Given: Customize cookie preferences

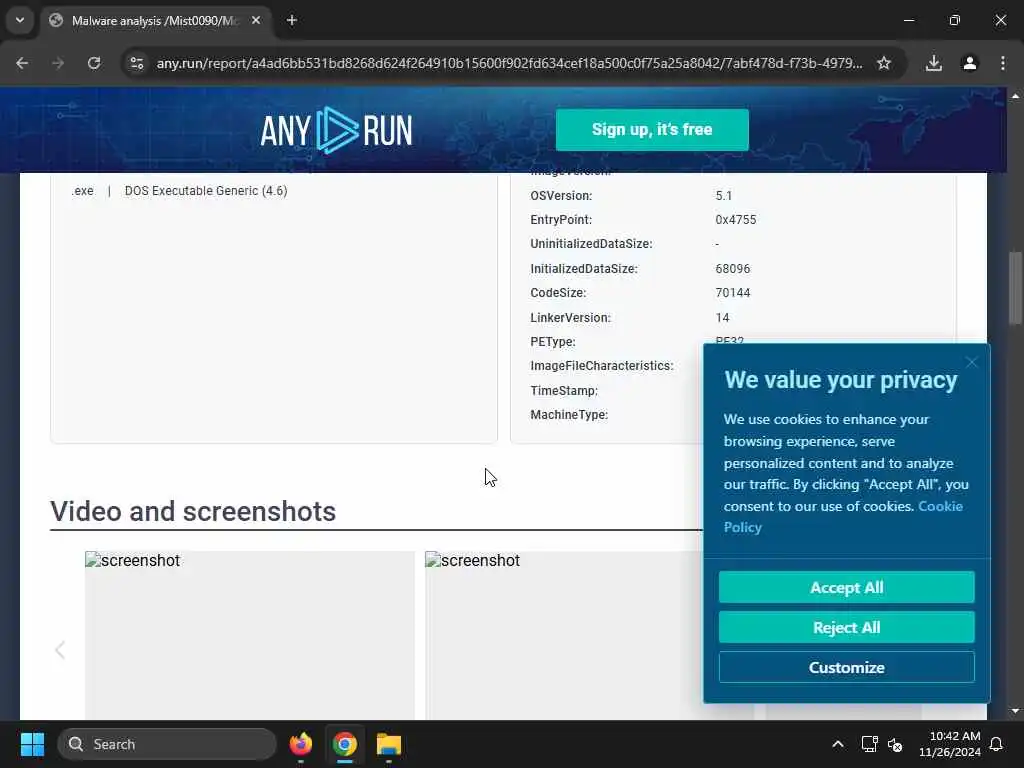Looking at the screenshot, I should 846,667.
